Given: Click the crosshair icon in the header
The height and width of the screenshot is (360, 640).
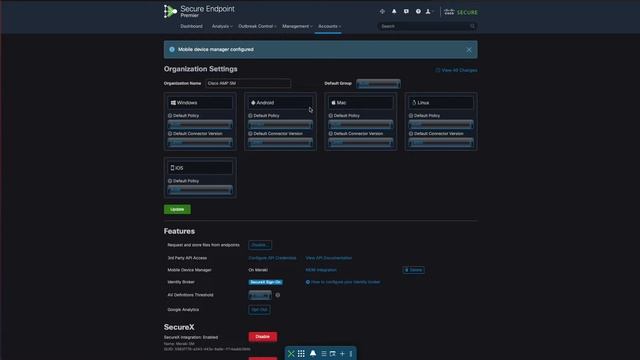Looking at the screenshot, I should 382,11.
